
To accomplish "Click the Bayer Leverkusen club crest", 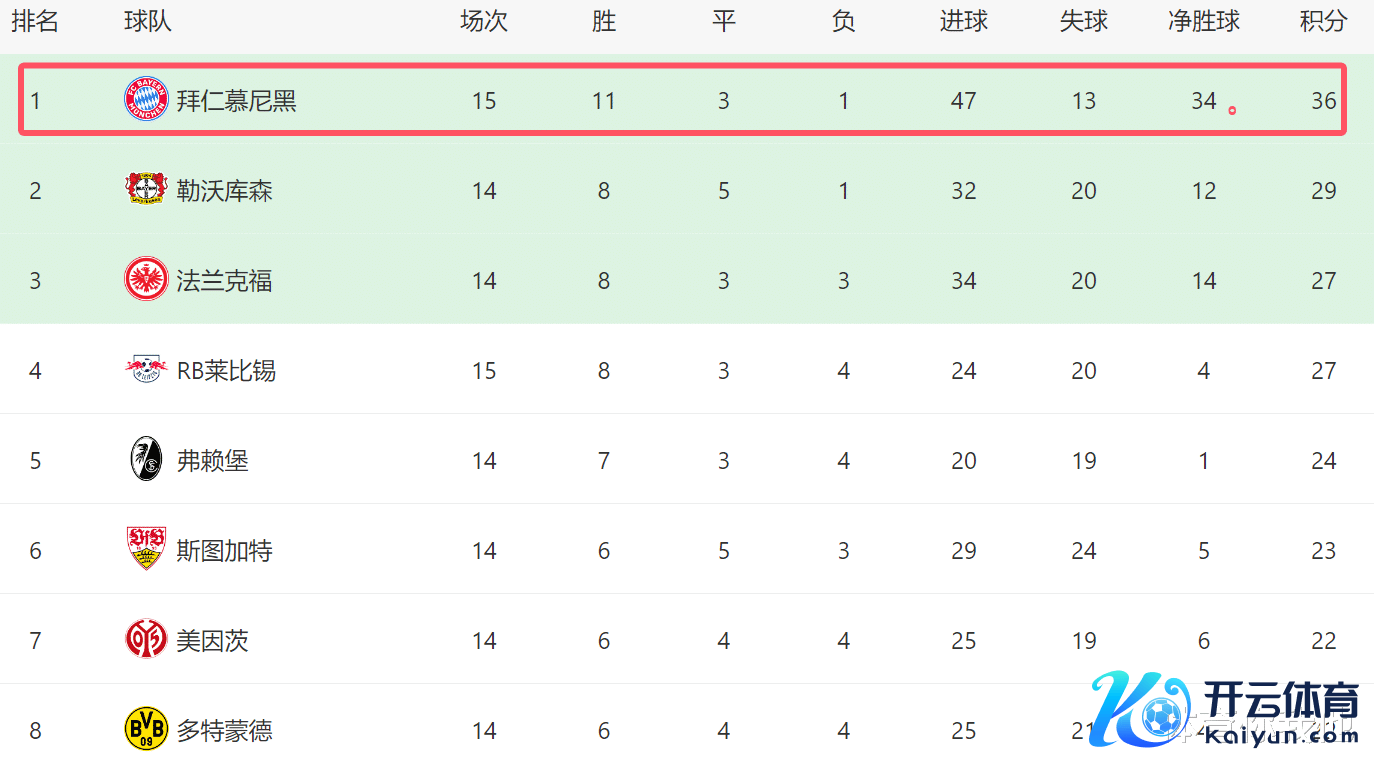I will pos(146,190).
